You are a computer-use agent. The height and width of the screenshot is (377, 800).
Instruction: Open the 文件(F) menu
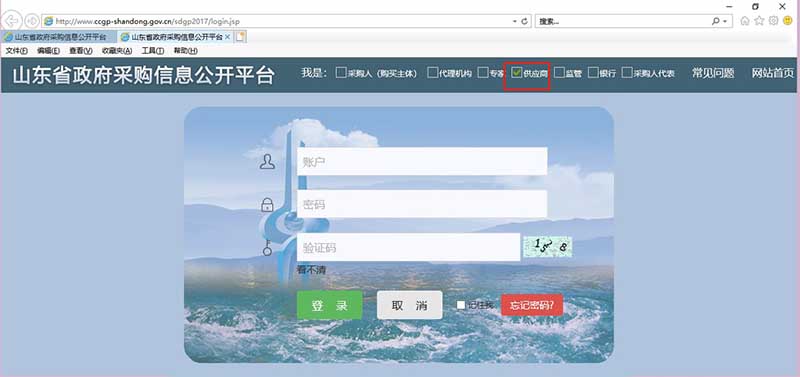coord(16,51)
